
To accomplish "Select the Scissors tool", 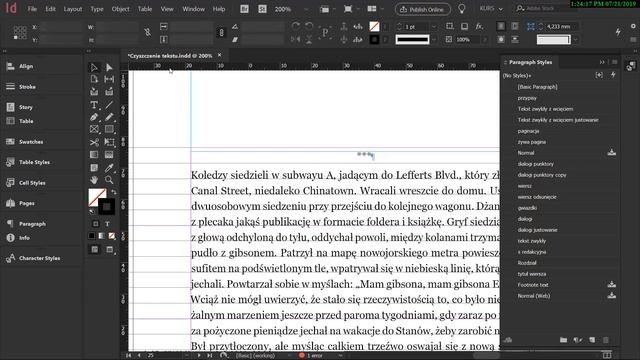I will click(x=94, y=142).
